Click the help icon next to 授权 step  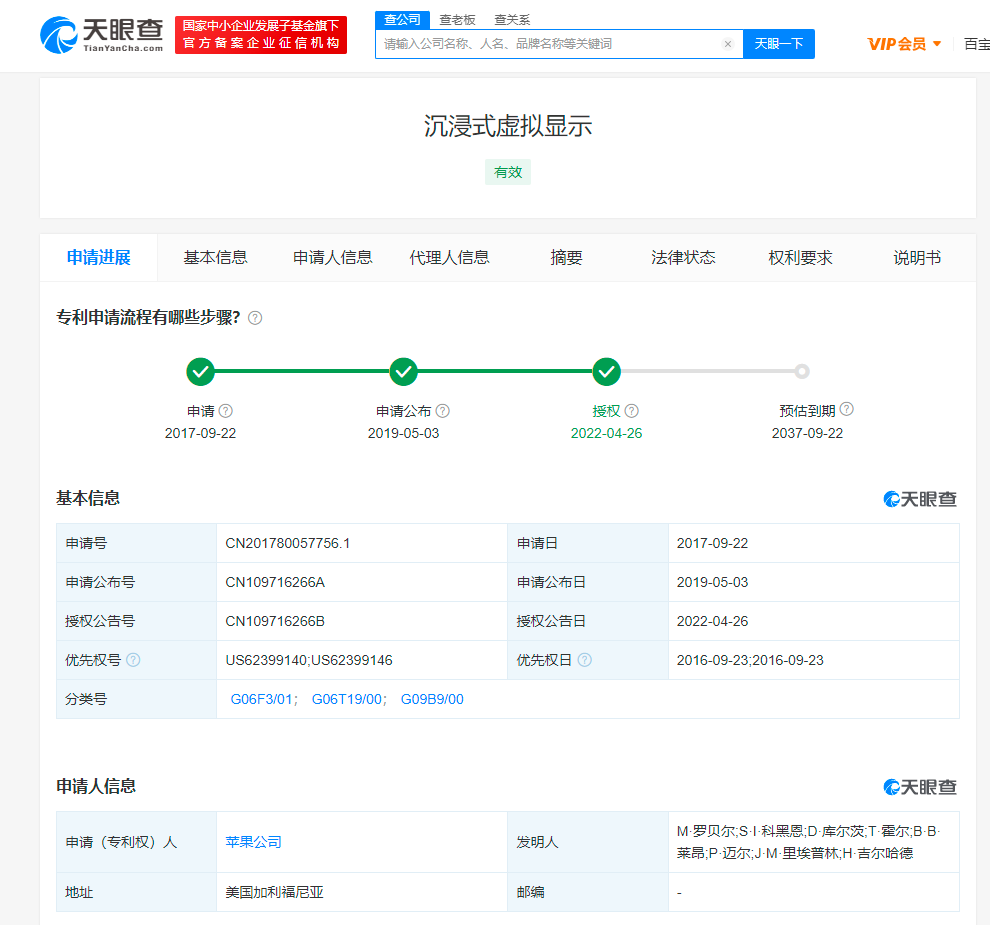(631, 411)
